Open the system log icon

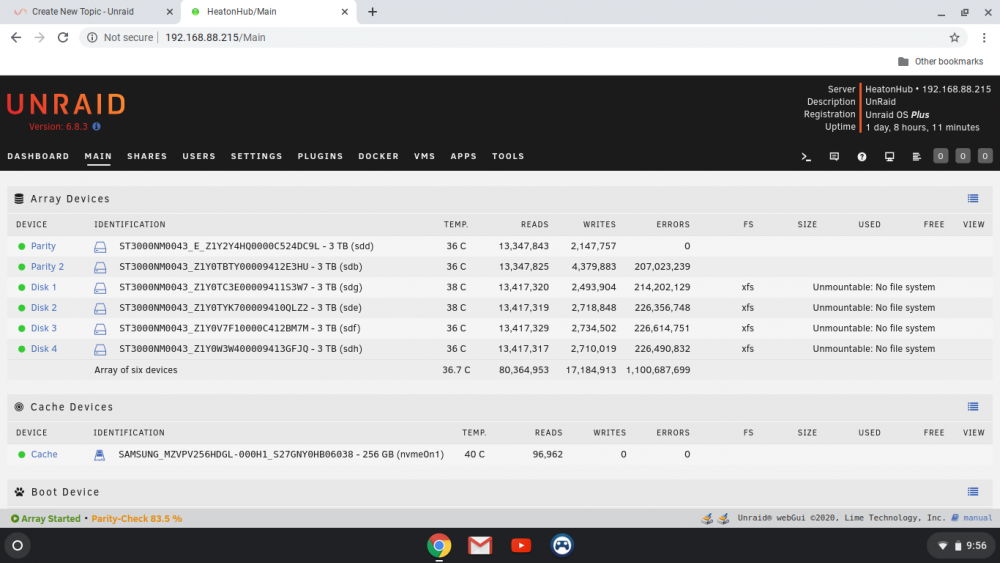click(x=916, y=157)
